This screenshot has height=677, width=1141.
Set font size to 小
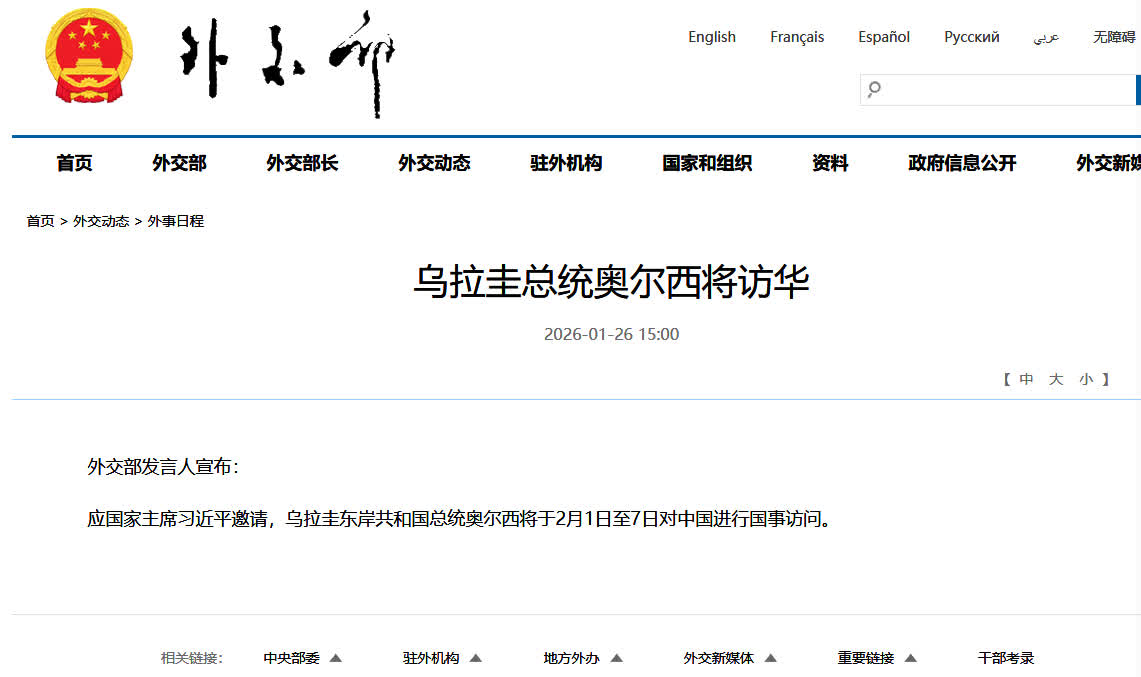(1086, 379)
